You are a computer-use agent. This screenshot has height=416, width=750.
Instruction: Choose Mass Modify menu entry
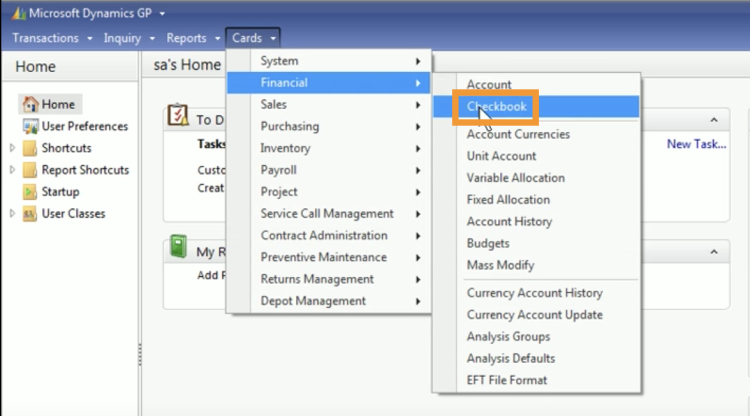click(x=536, y=265)
